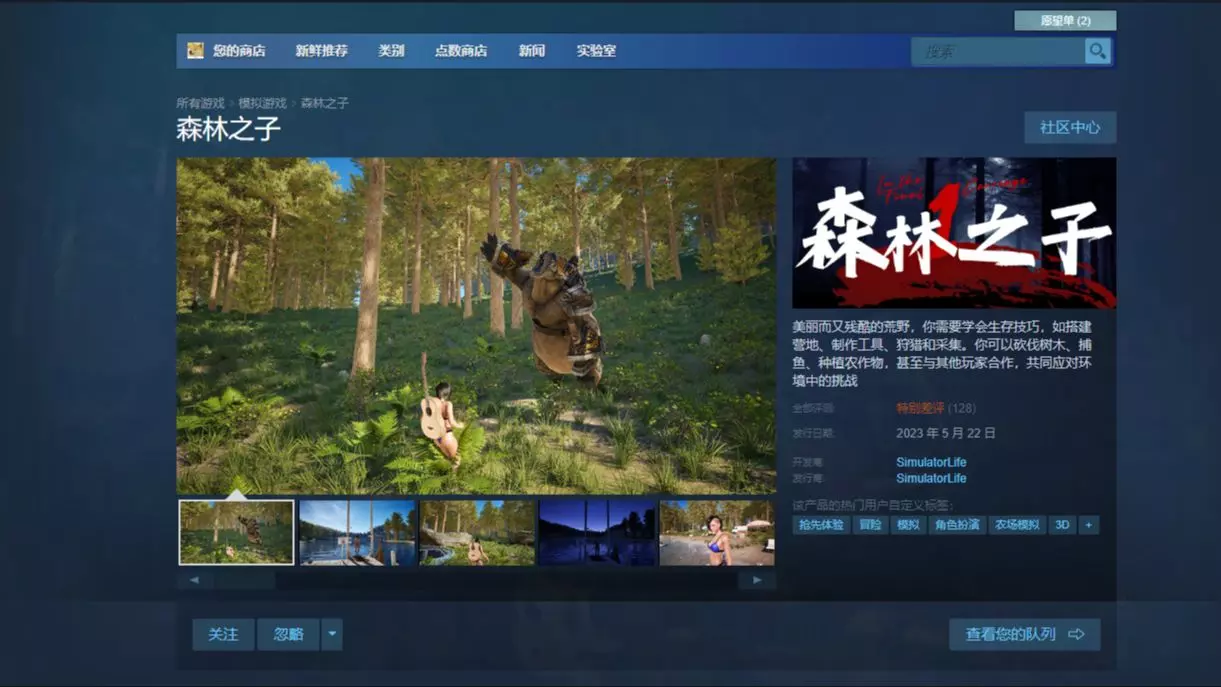The width and height of the screenshot is (1221, 687).
Task: Open 您的商店 menu
Action: point(239,51)
